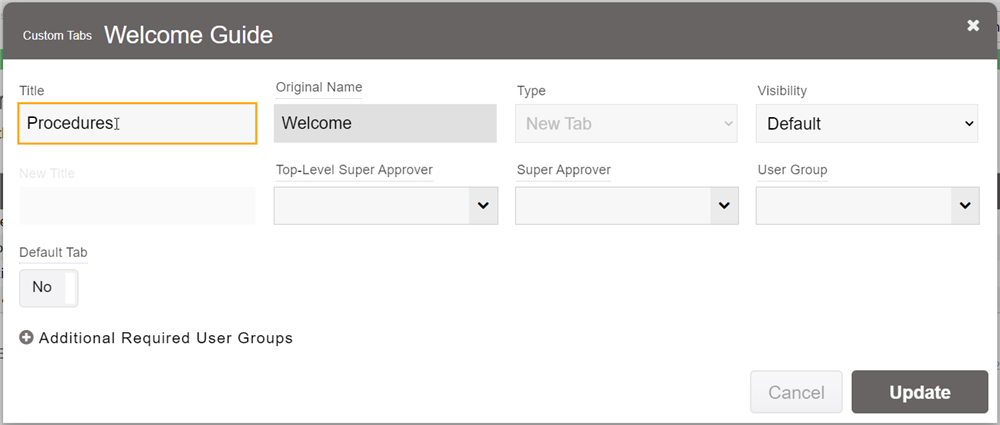This screenshot has height=425, width=1000.
Task: Click the Visibility field label
Action: pos(782,91)
